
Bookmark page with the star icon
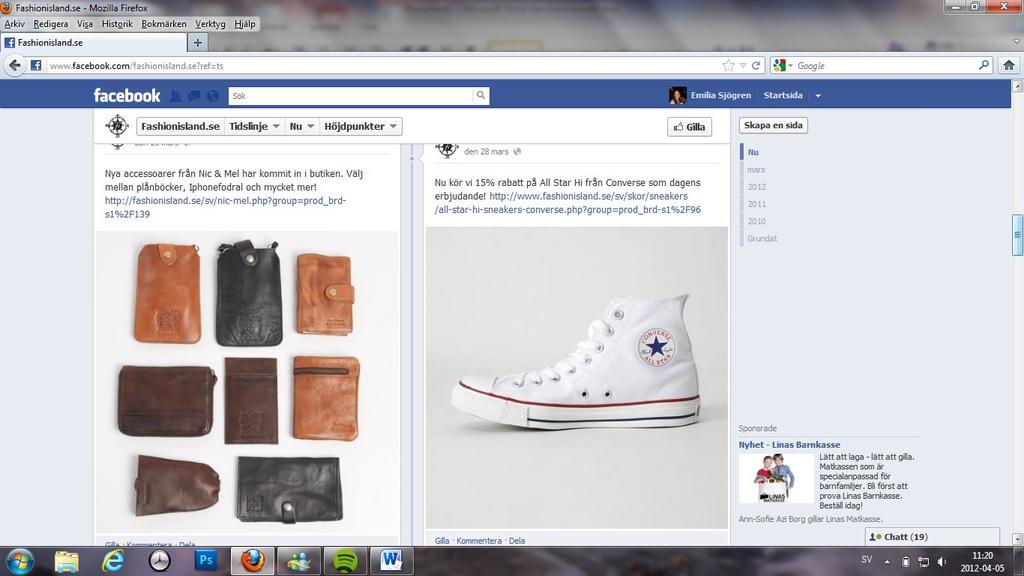tap(728, 65)
